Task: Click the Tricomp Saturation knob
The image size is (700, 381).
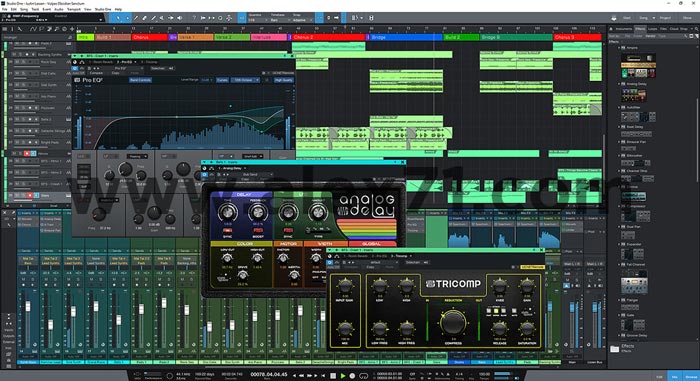Action: 527,330
